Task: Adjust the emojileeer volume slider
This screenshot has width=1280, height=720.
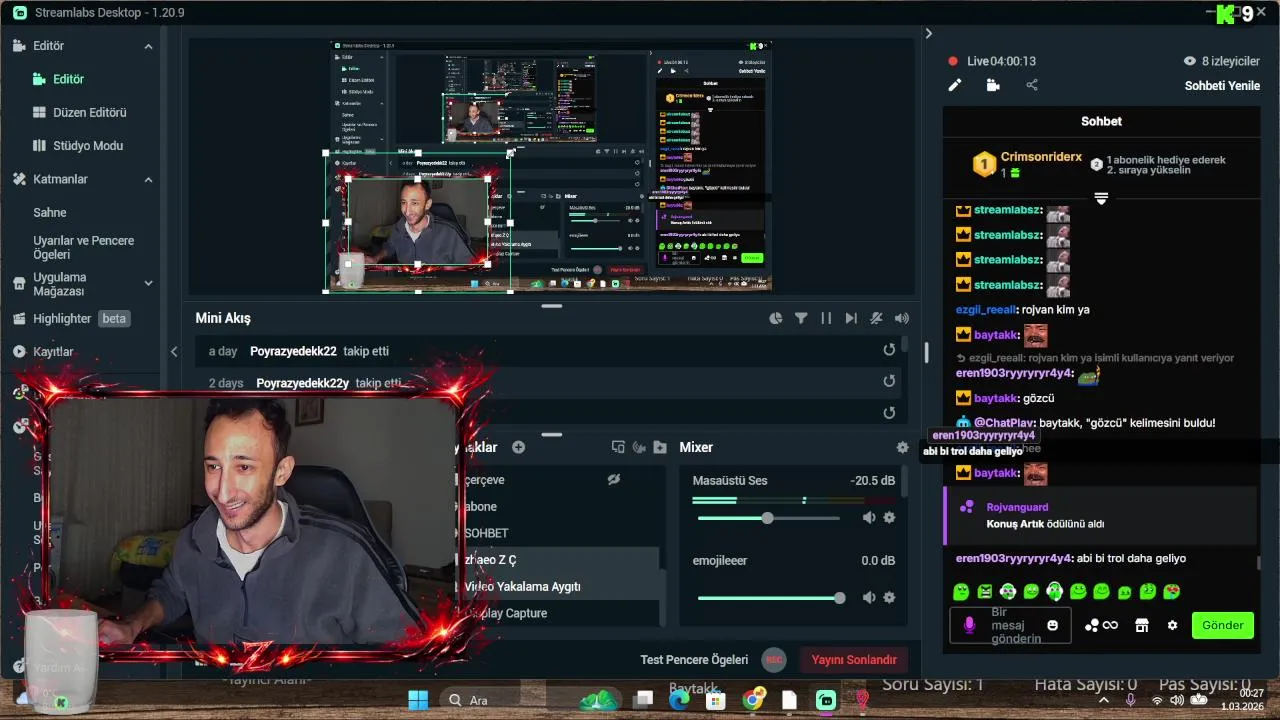Action: (769, 598)
